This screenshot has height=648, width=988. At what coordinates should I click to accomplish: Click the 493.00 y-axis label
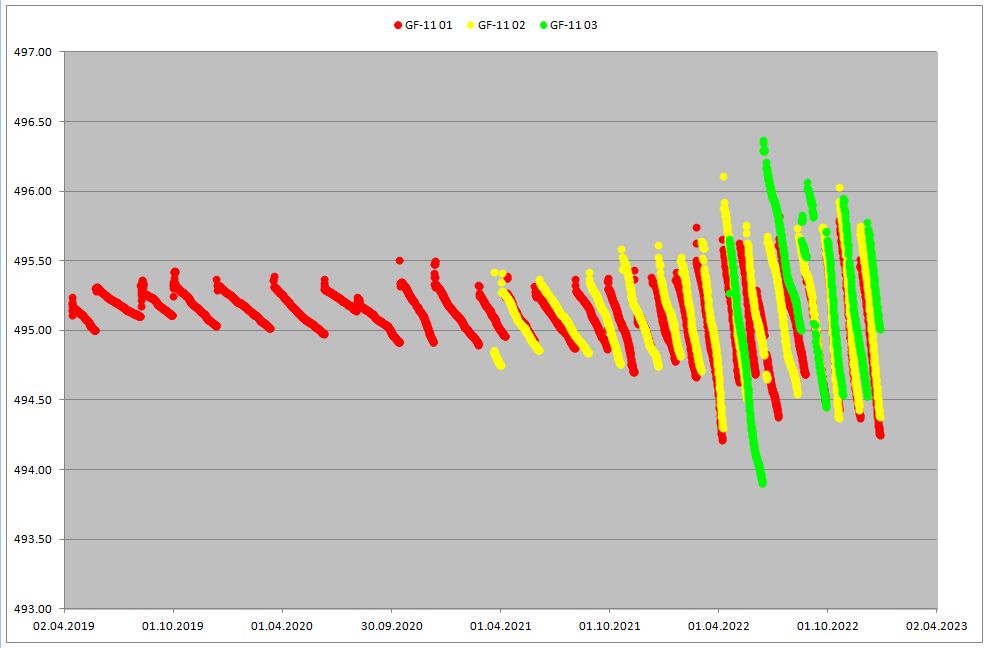pos(36,609)
